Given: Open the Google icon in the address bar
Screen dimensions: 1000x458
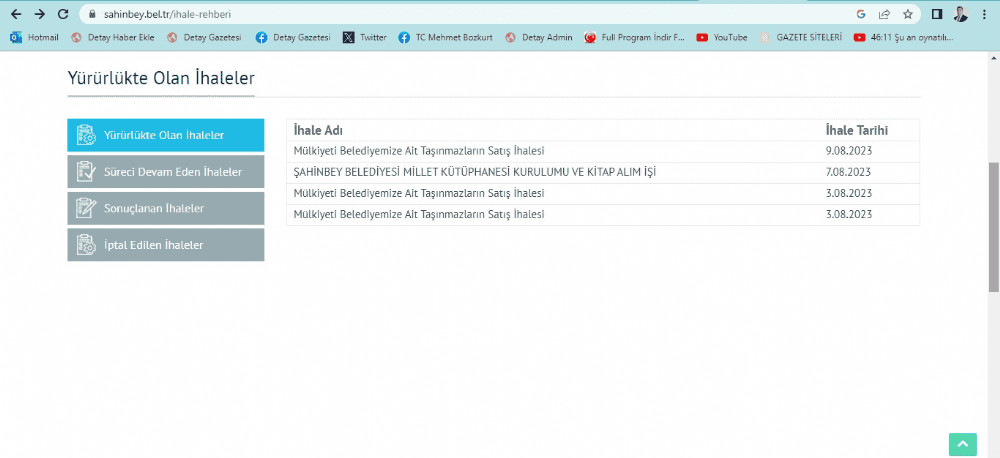Looking at the screenshot, I should (x=861, y=14).
